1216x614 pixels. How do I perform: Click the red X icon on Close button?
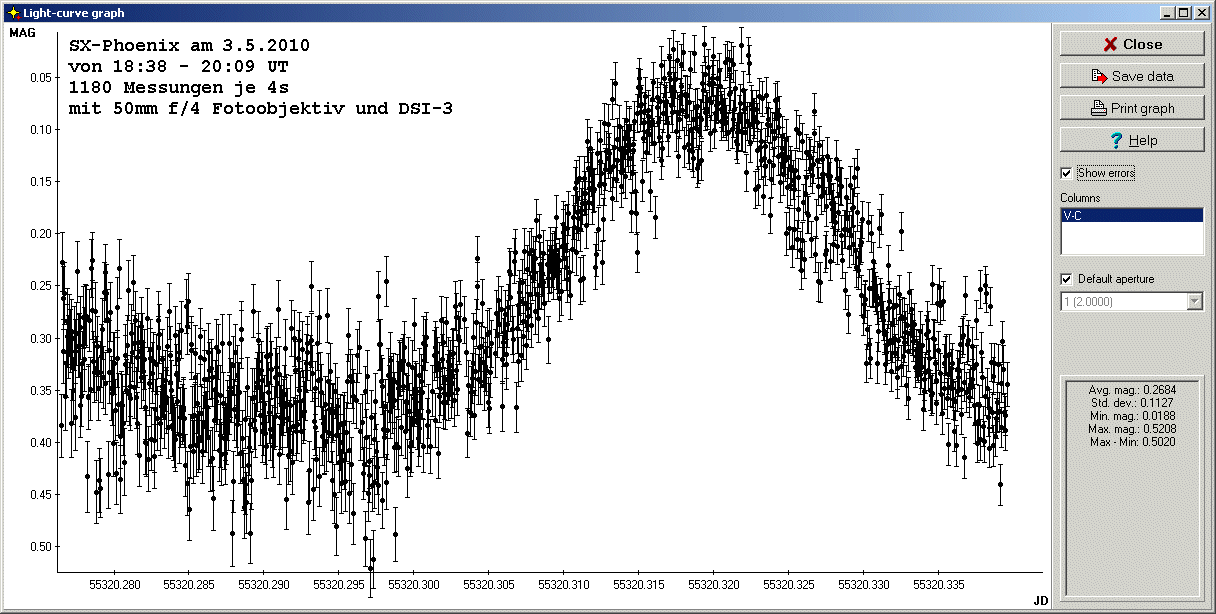[x=1109, y=44]
